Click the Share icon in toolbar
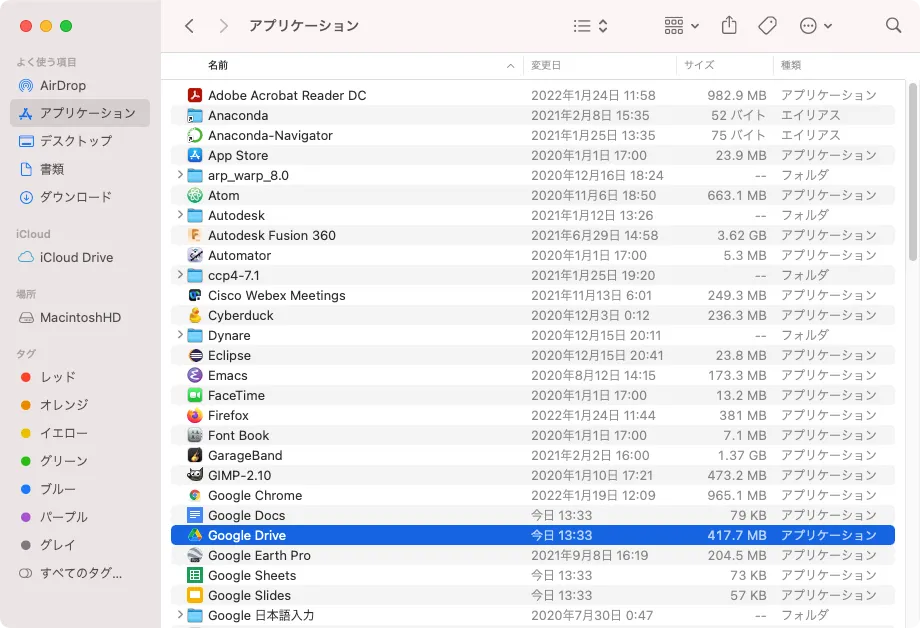 tap(729, 26)
